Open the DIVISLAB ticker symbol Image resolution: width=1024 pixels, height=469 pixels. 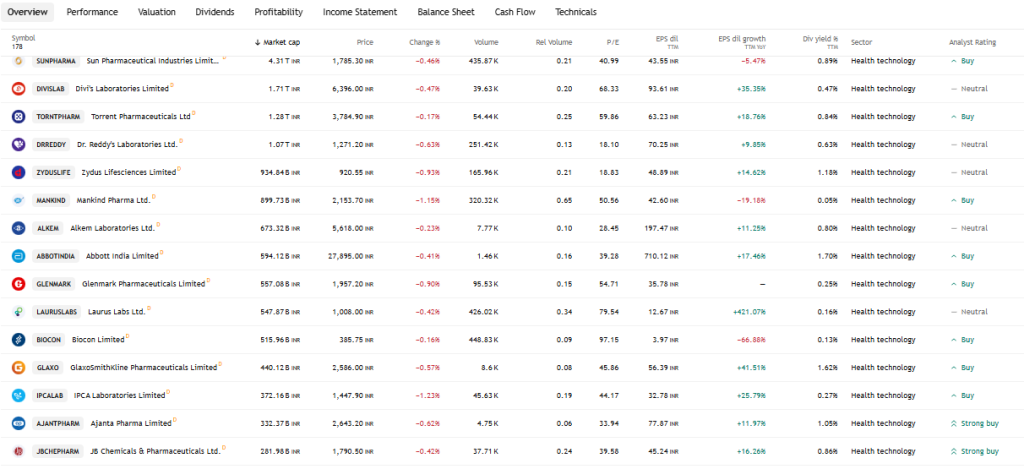click(x=50, y=89)
